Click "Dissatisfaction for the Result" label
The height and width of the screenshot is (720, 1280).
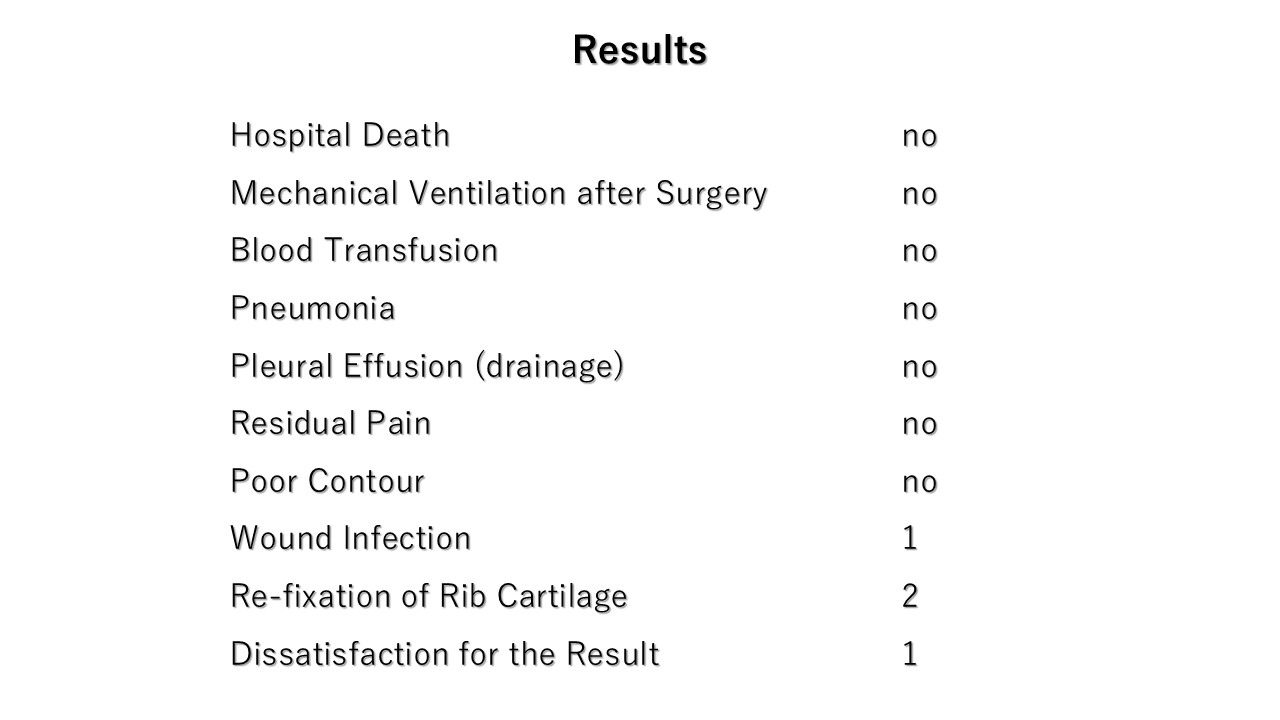tap(444, 654)
